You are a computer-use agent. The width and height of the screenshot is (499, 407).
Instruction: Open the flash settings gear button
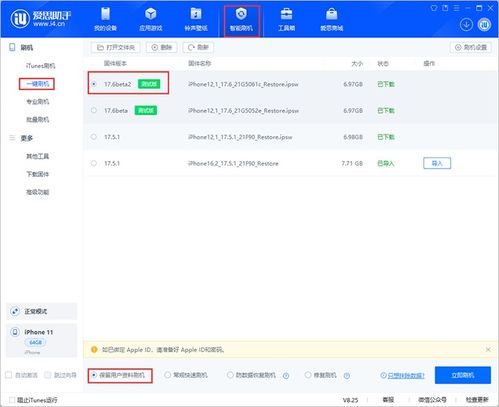coord(471,47)
